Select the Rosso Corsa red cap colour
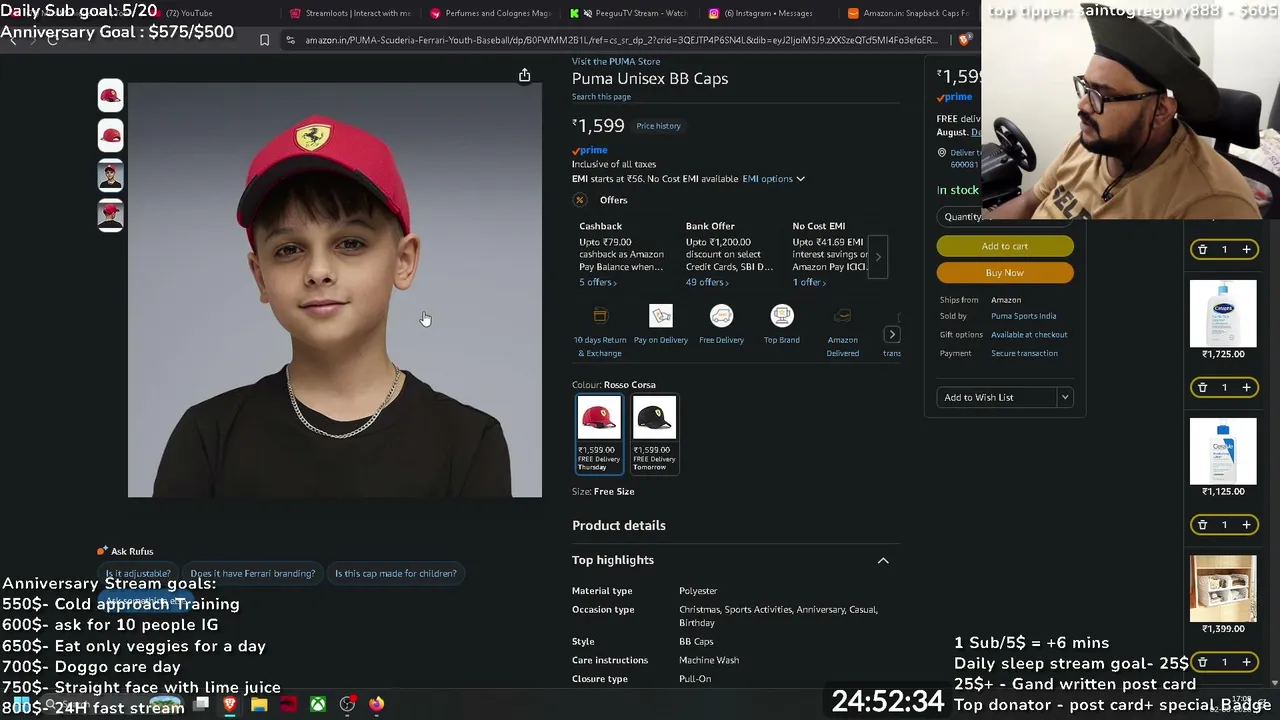The height and width of the screenshot is (720, 1280). point(599,434)
